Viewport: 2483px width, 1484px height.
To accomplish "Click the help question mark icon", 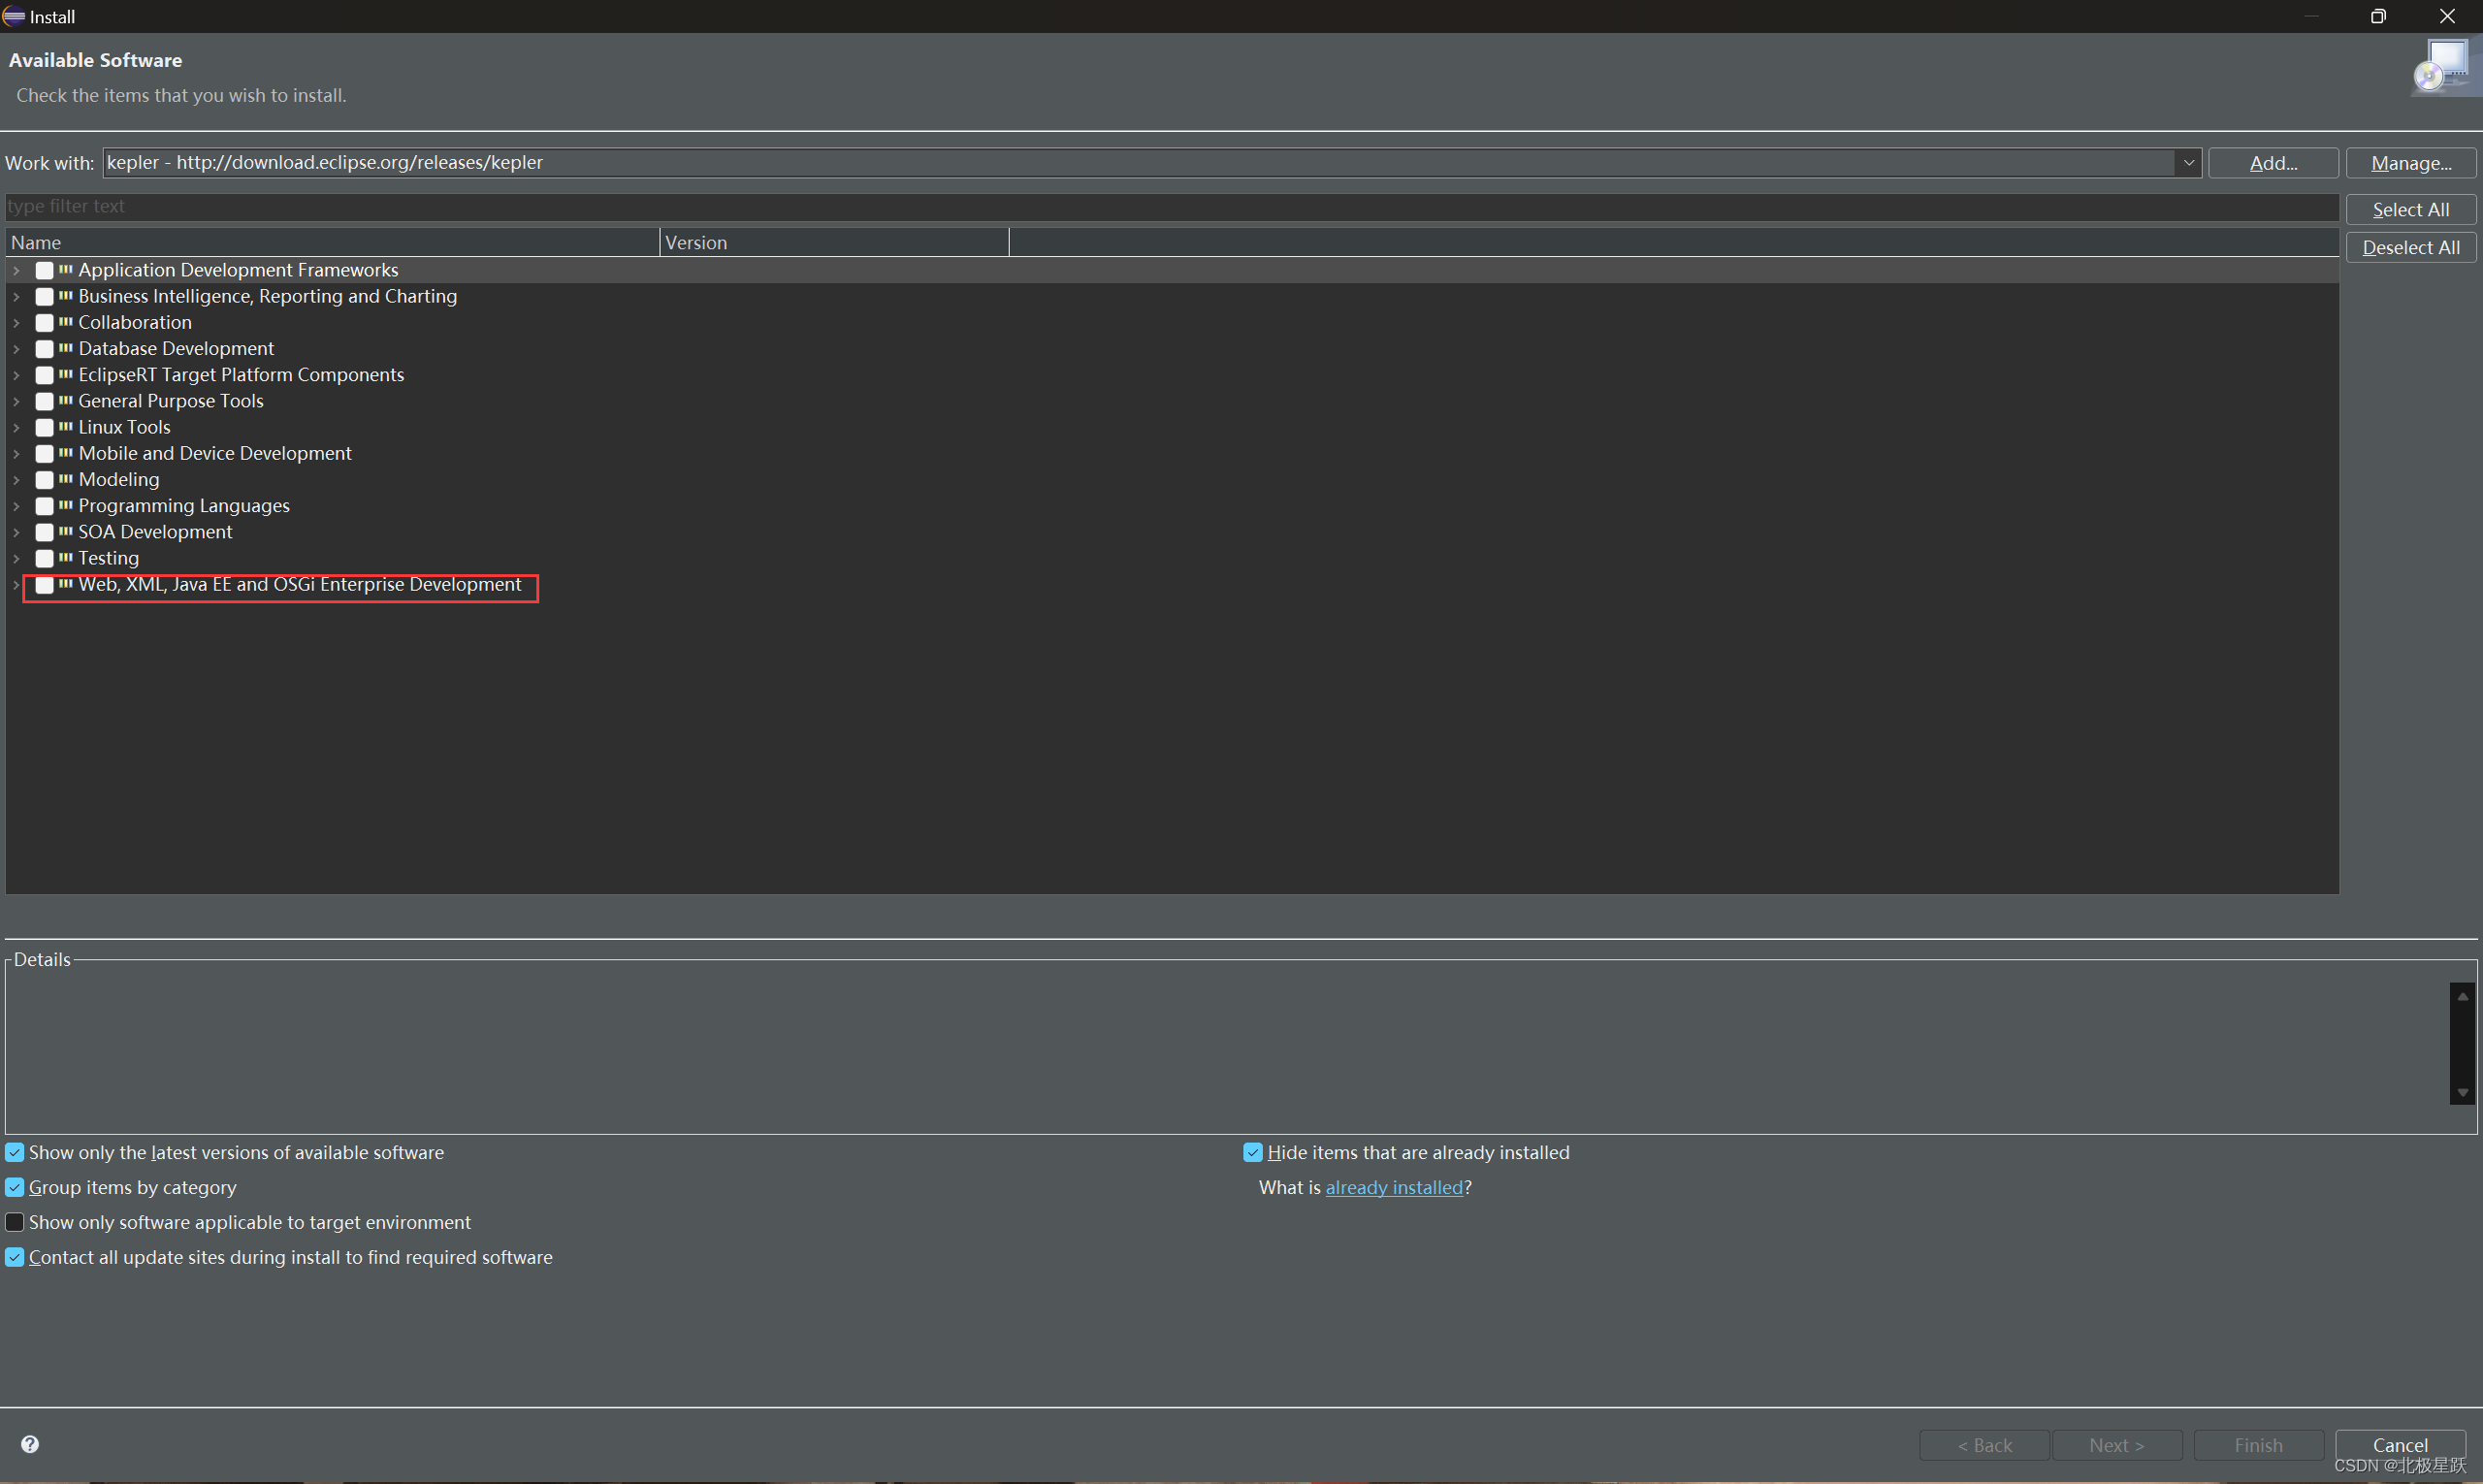I will pyautogui.click(x=30, y=1444).
